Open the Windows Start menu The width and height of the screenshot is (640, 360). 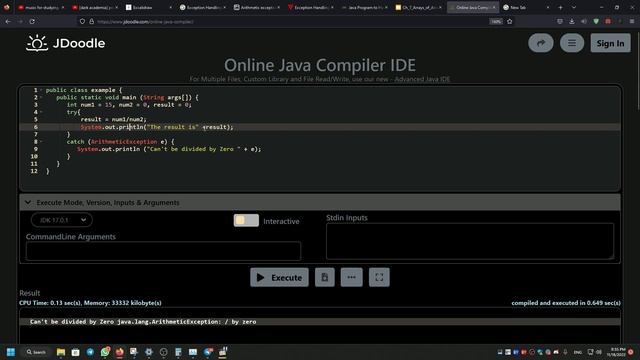tap(11, 352)
